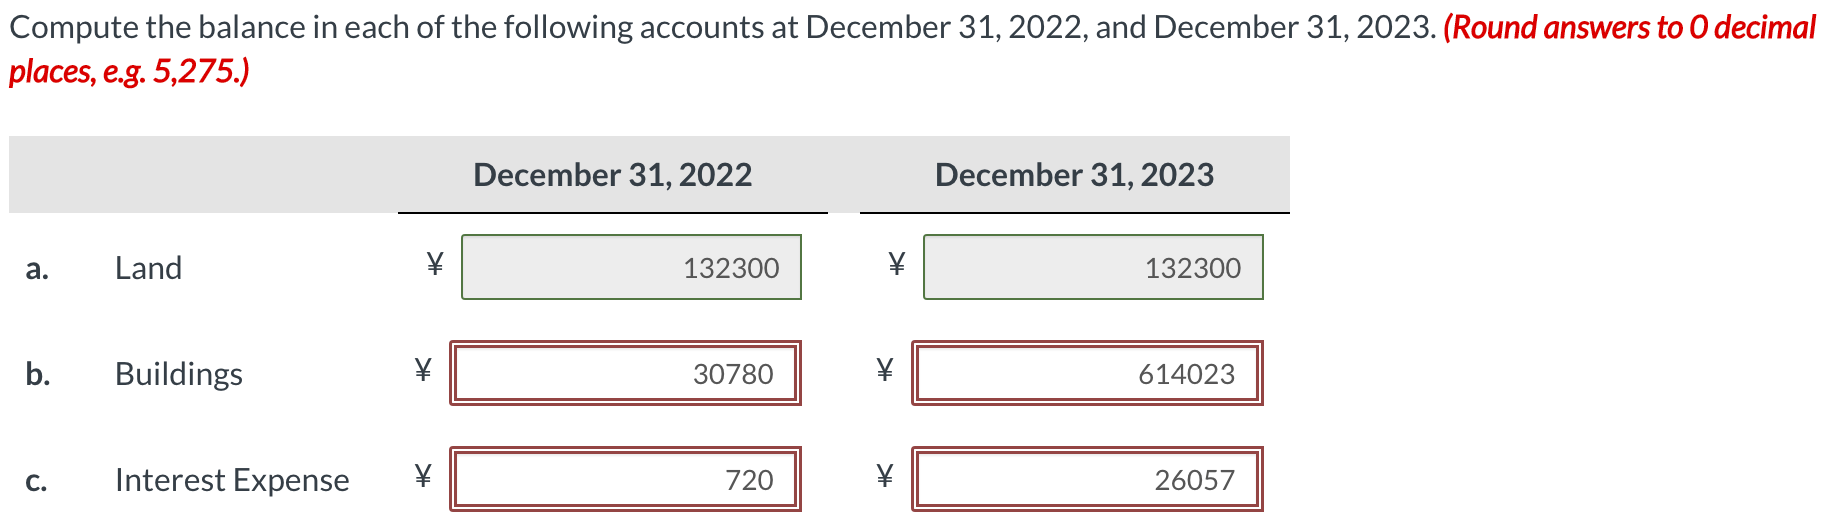Edit Interest Expense 2022 value 720

(625, 479)
